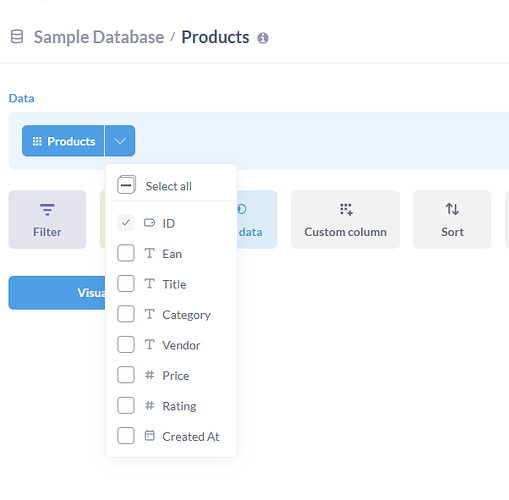
Task: Tick the Category column checkbox
Action: click(126, 314)
